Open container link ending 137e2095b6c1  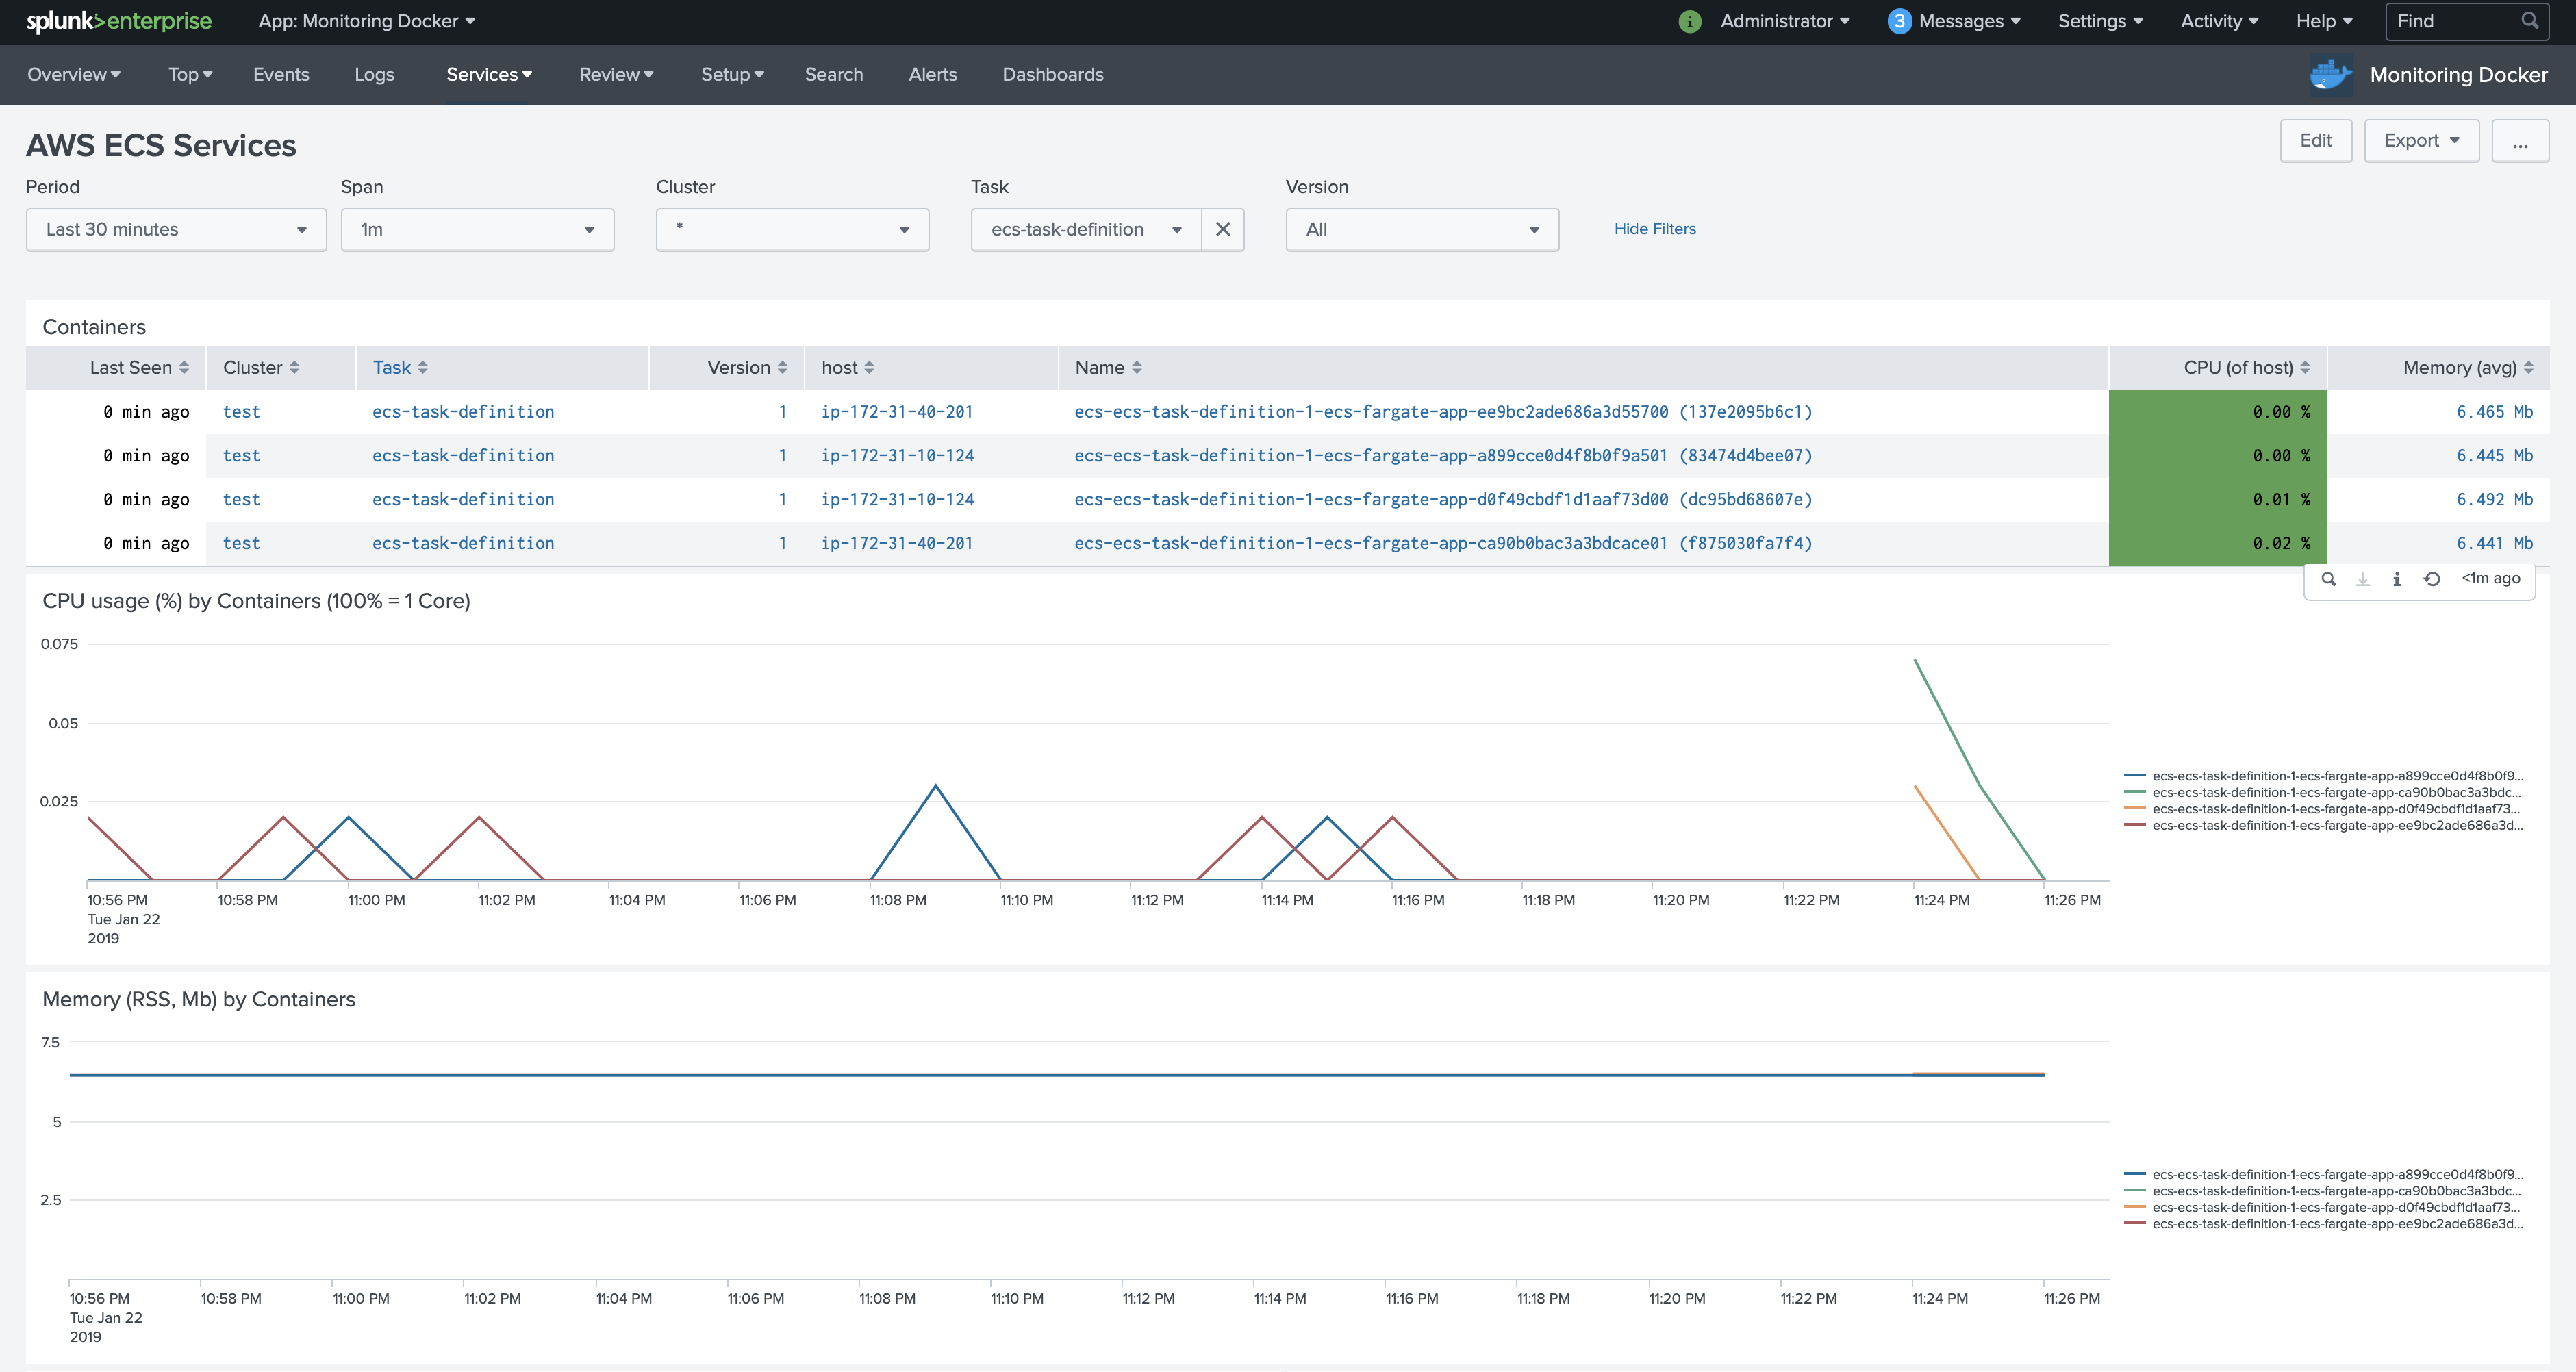[1443, 412]
